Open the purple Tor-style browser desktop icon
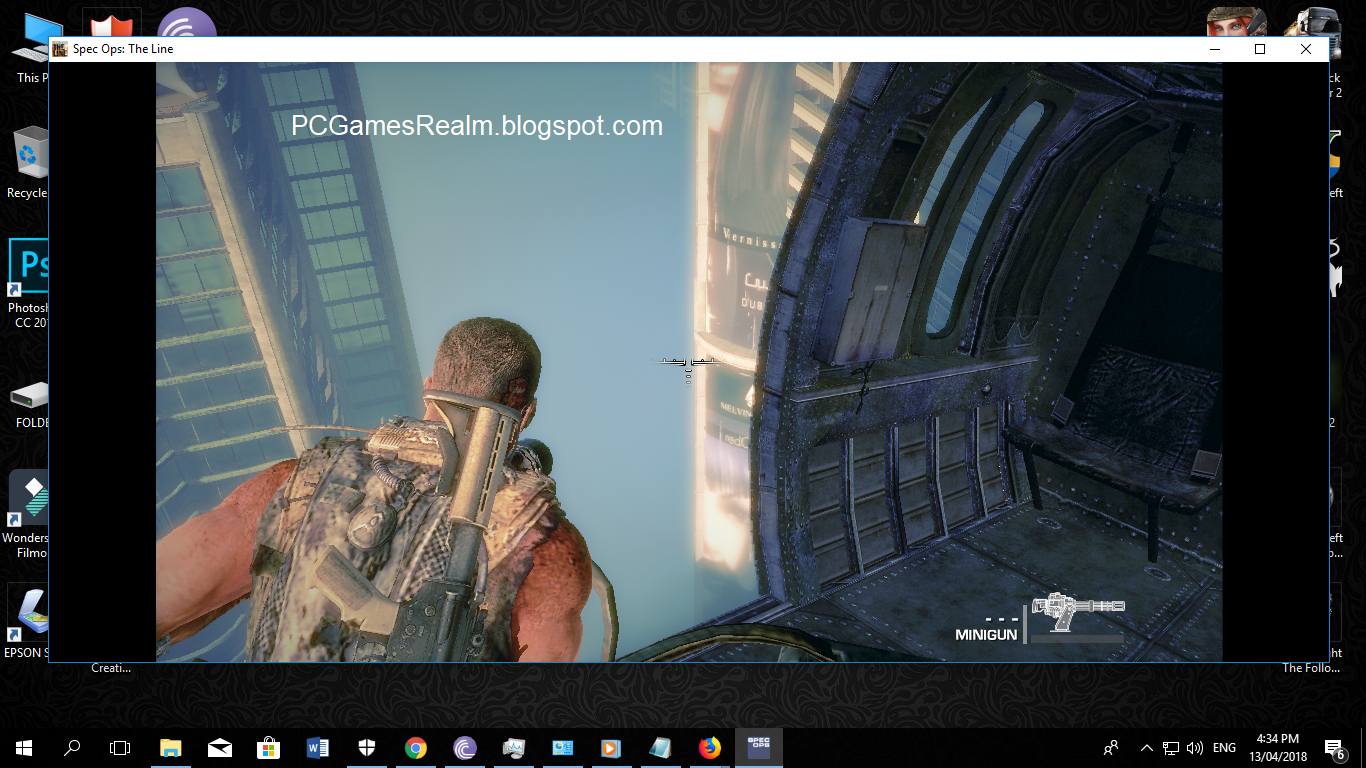The image size is (1366, 768). [186, 24]
